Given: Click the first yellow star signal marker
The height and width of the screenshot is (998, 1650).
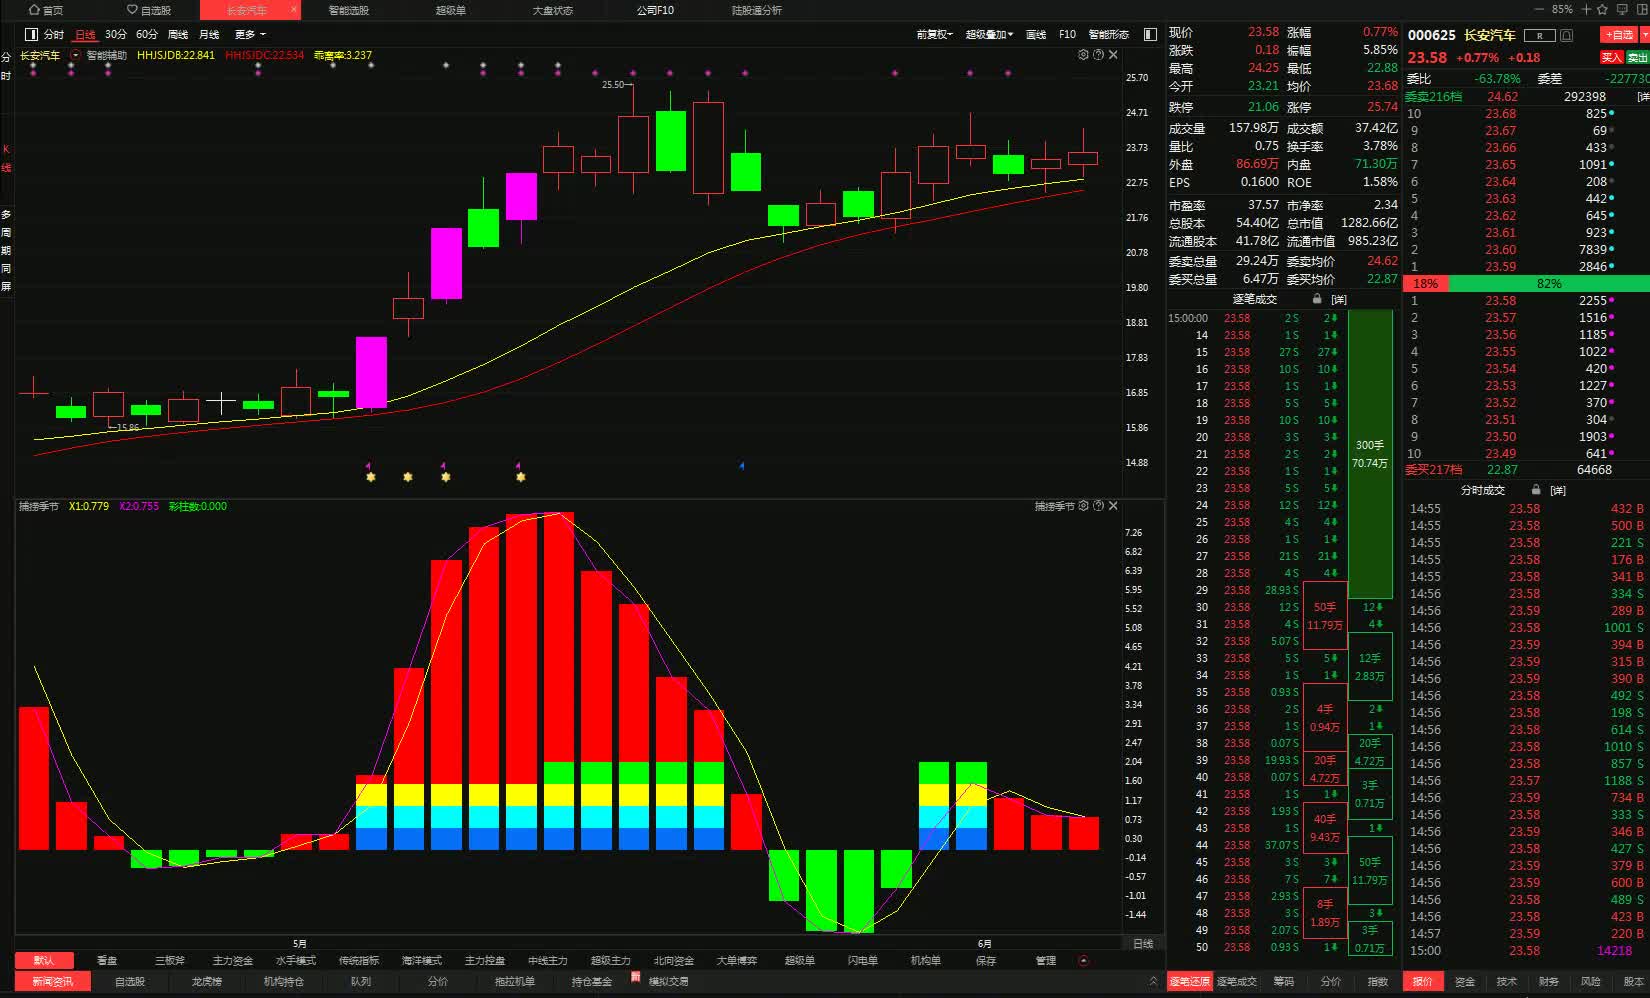Looking at the screenshot, I should click(371, 477).
